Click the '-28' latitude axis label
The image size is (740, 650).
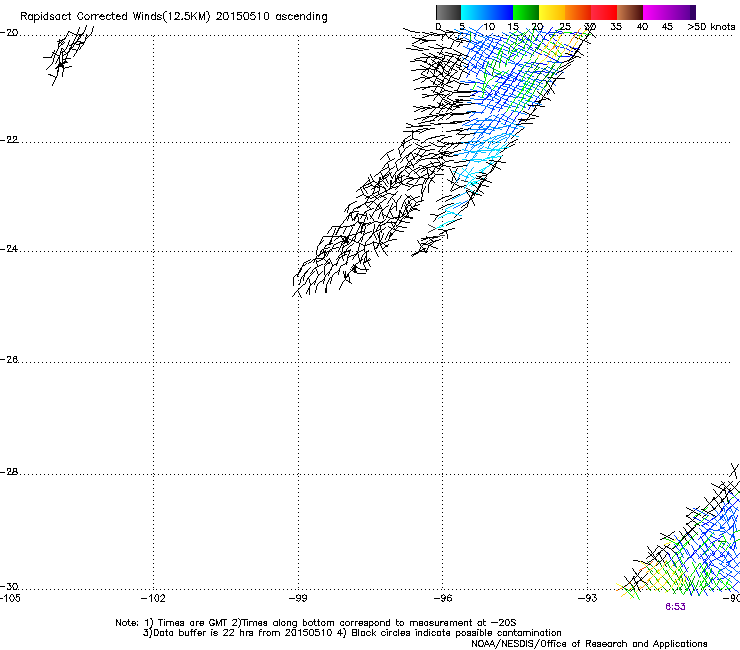(x=9, y=472)
